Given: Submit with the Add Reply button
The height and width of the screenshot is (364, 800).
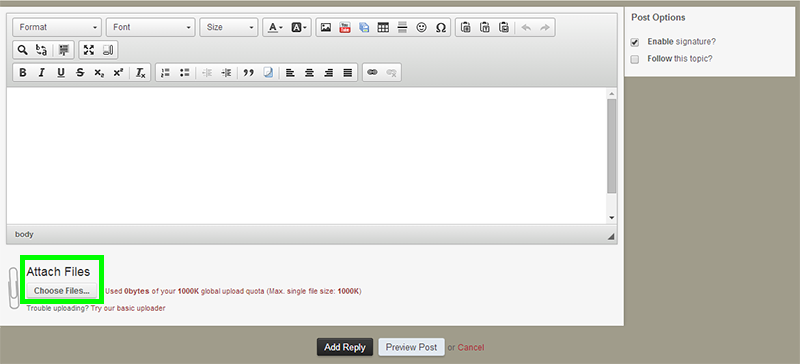Looking at the screenshot, I should click(x=345, y=347).
